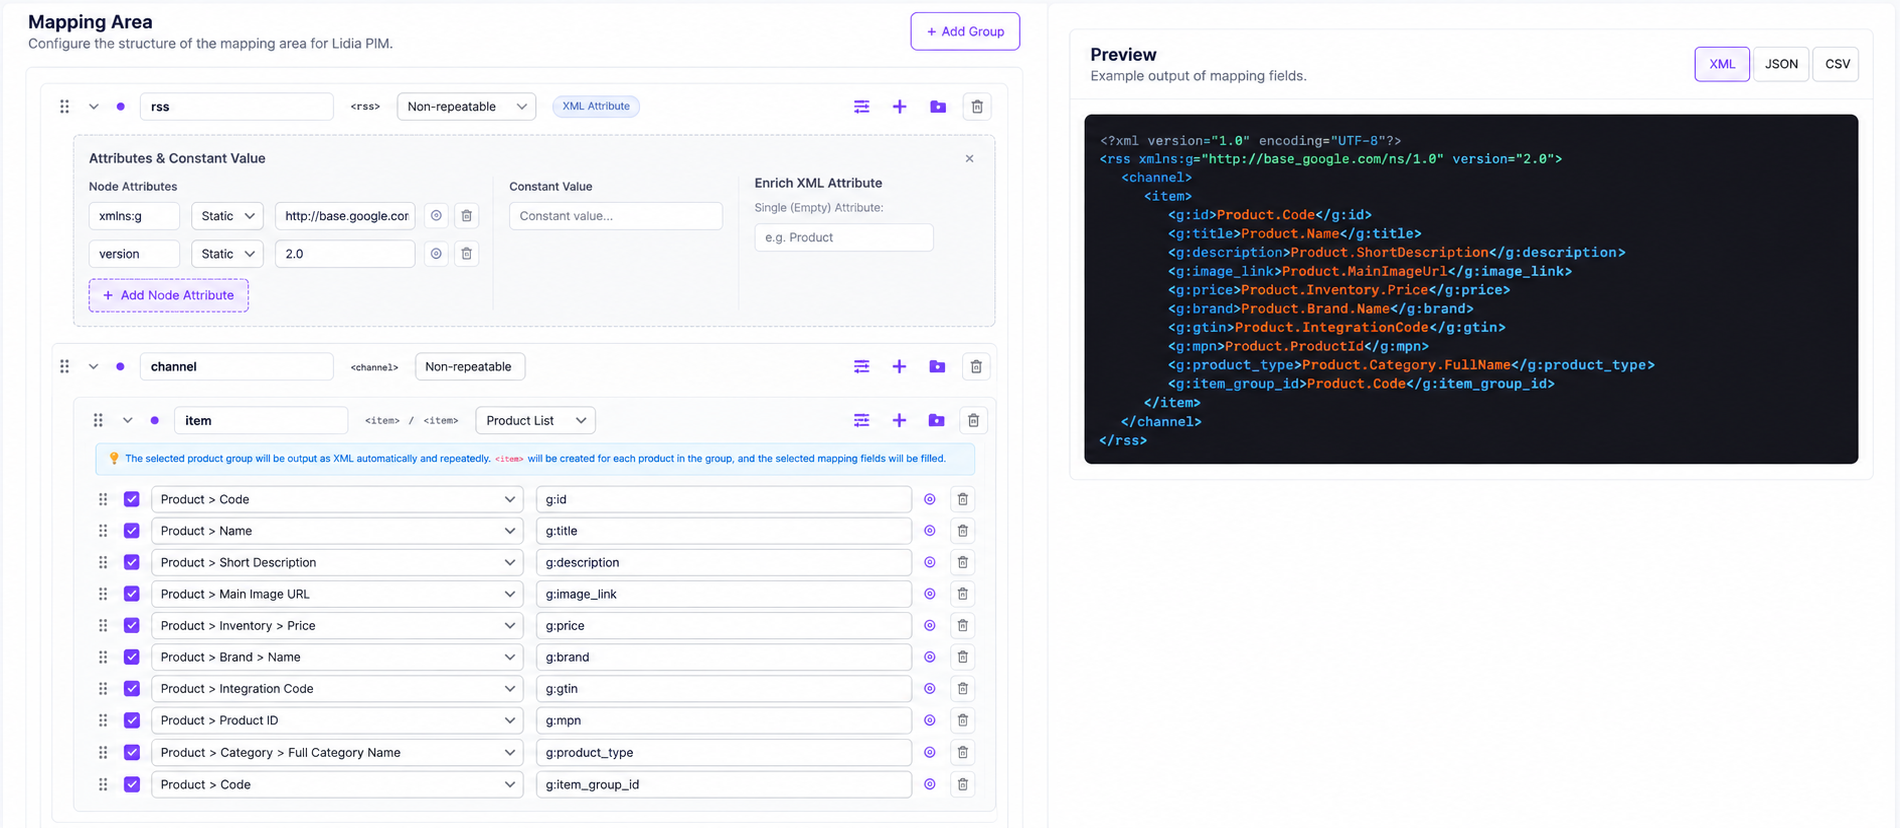The image size is (1900, 828).
Task: Switch preview to JSON tab
Action: (1781, 64)
